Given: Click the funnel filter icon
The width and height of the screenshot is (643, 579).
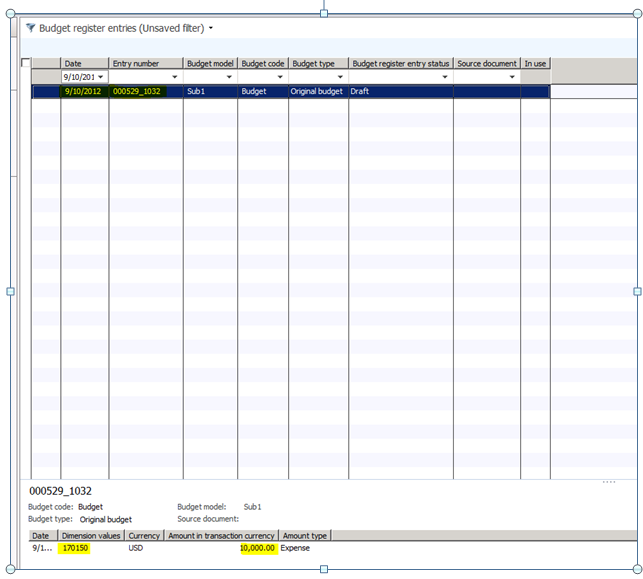Looking at the screenshot, I should 30,28.
